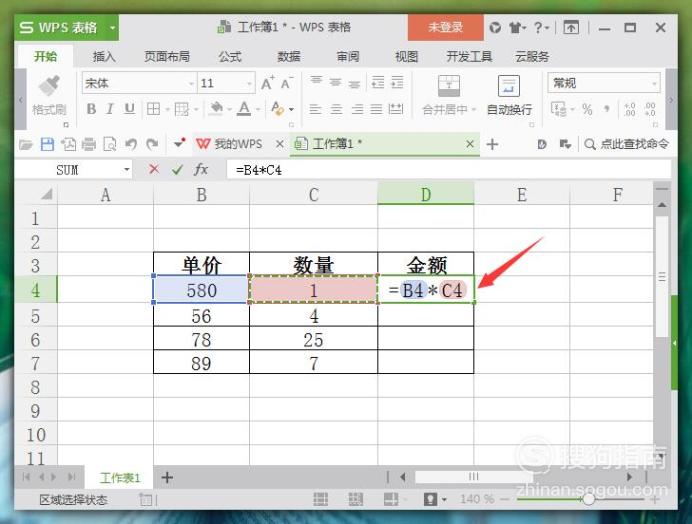Viewport: 692px width, 524px height.
Task: Click the increase indent icon
Action: (397, 82)
